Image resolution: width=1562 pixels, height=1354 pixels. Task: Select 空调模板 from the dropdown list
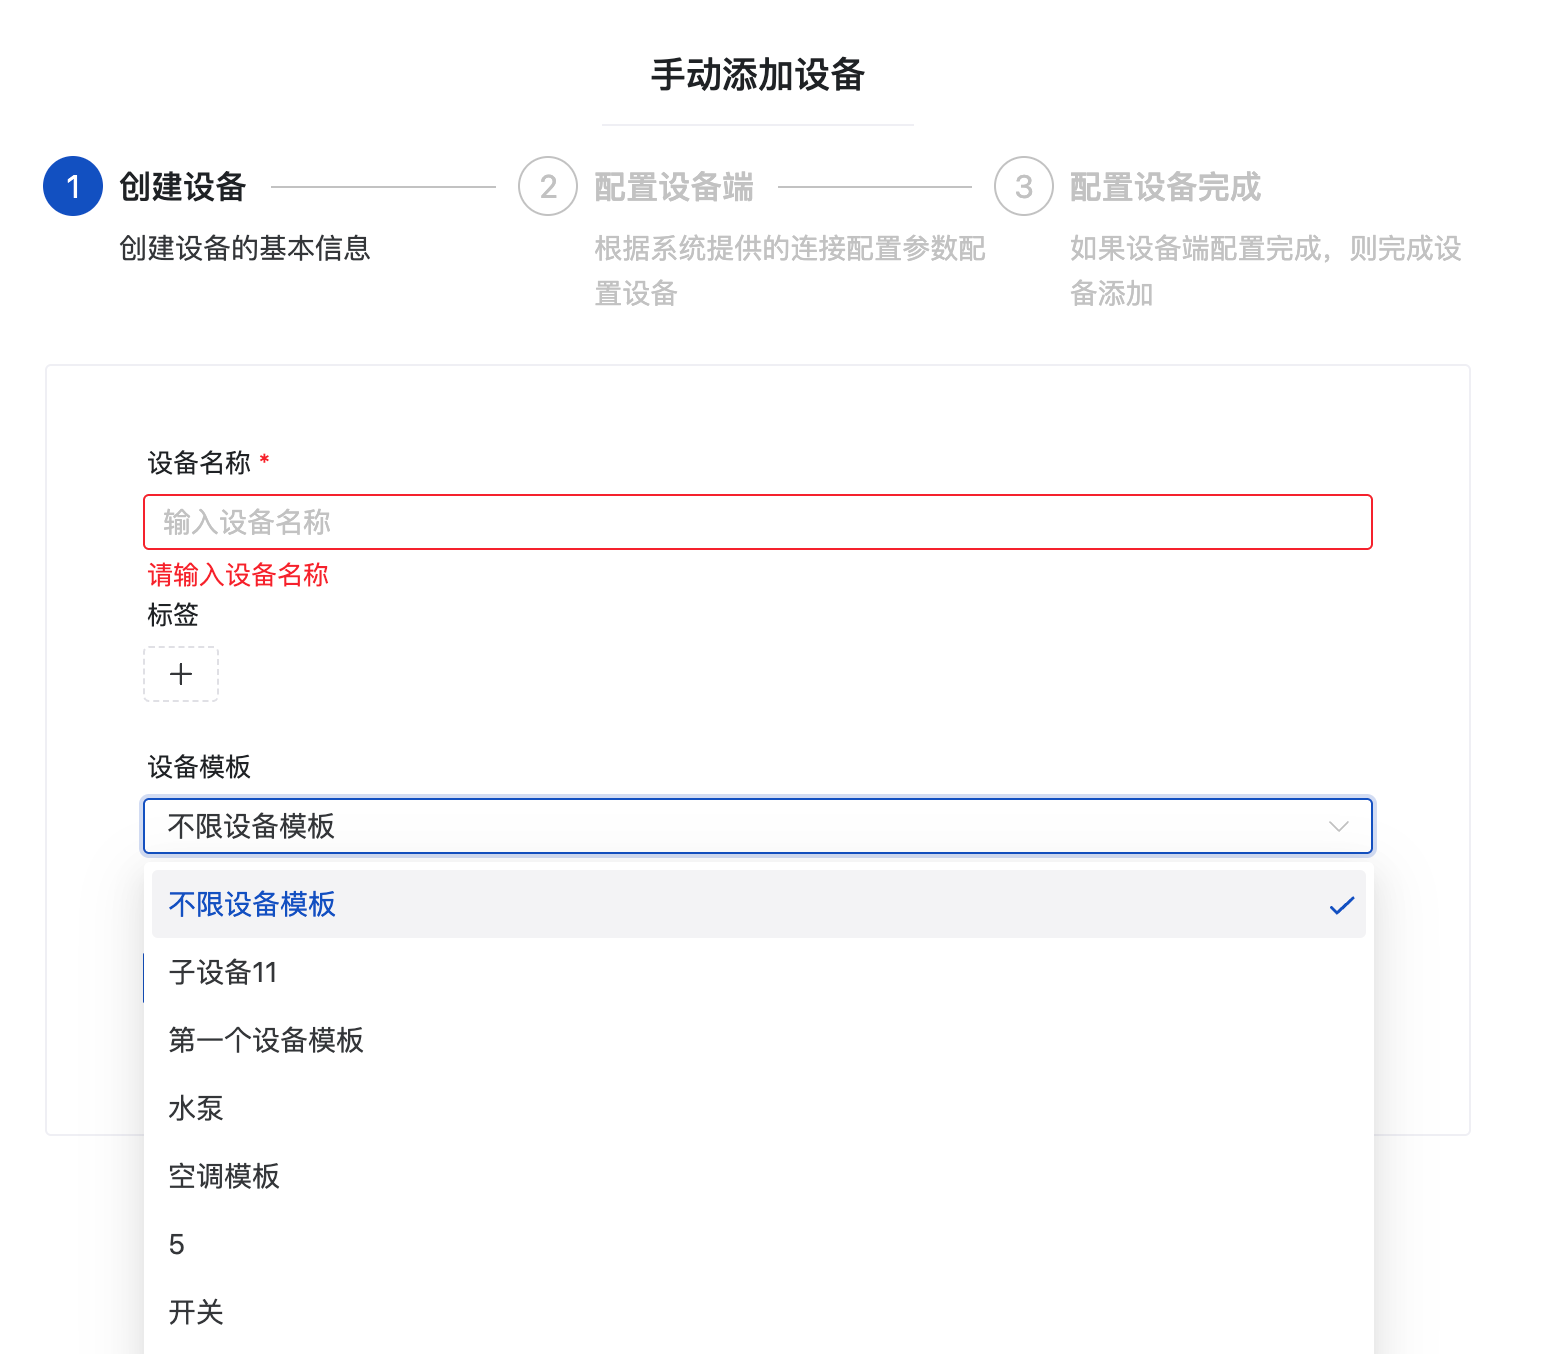(x=759, y=1176)
